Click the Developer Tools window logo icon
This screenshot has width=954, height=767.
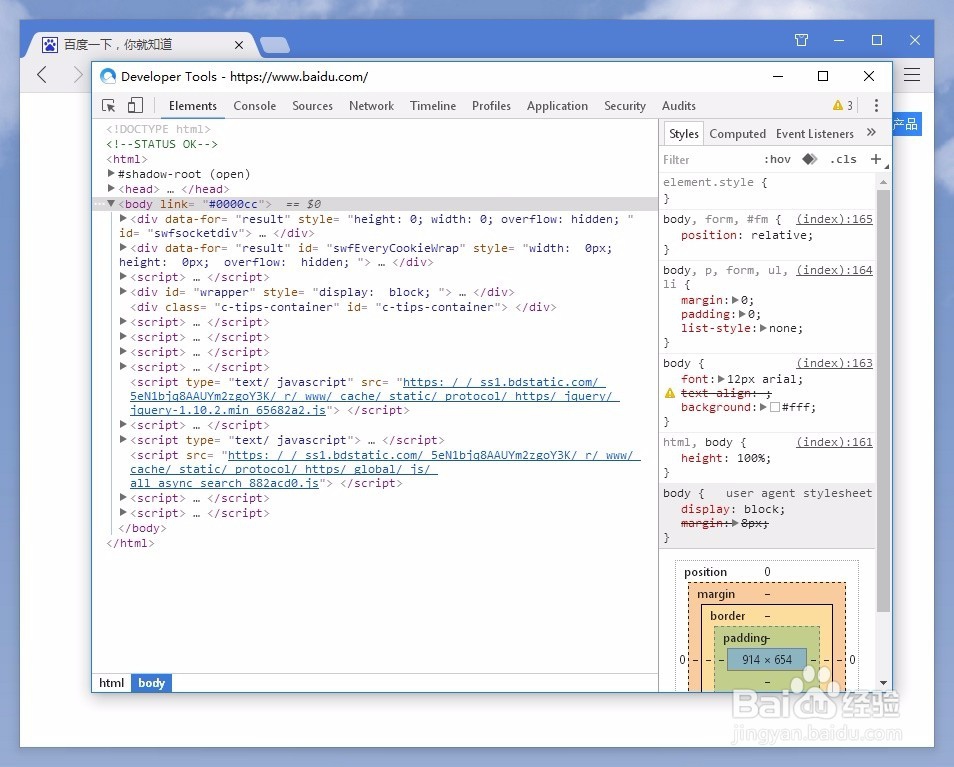point(108,76)
